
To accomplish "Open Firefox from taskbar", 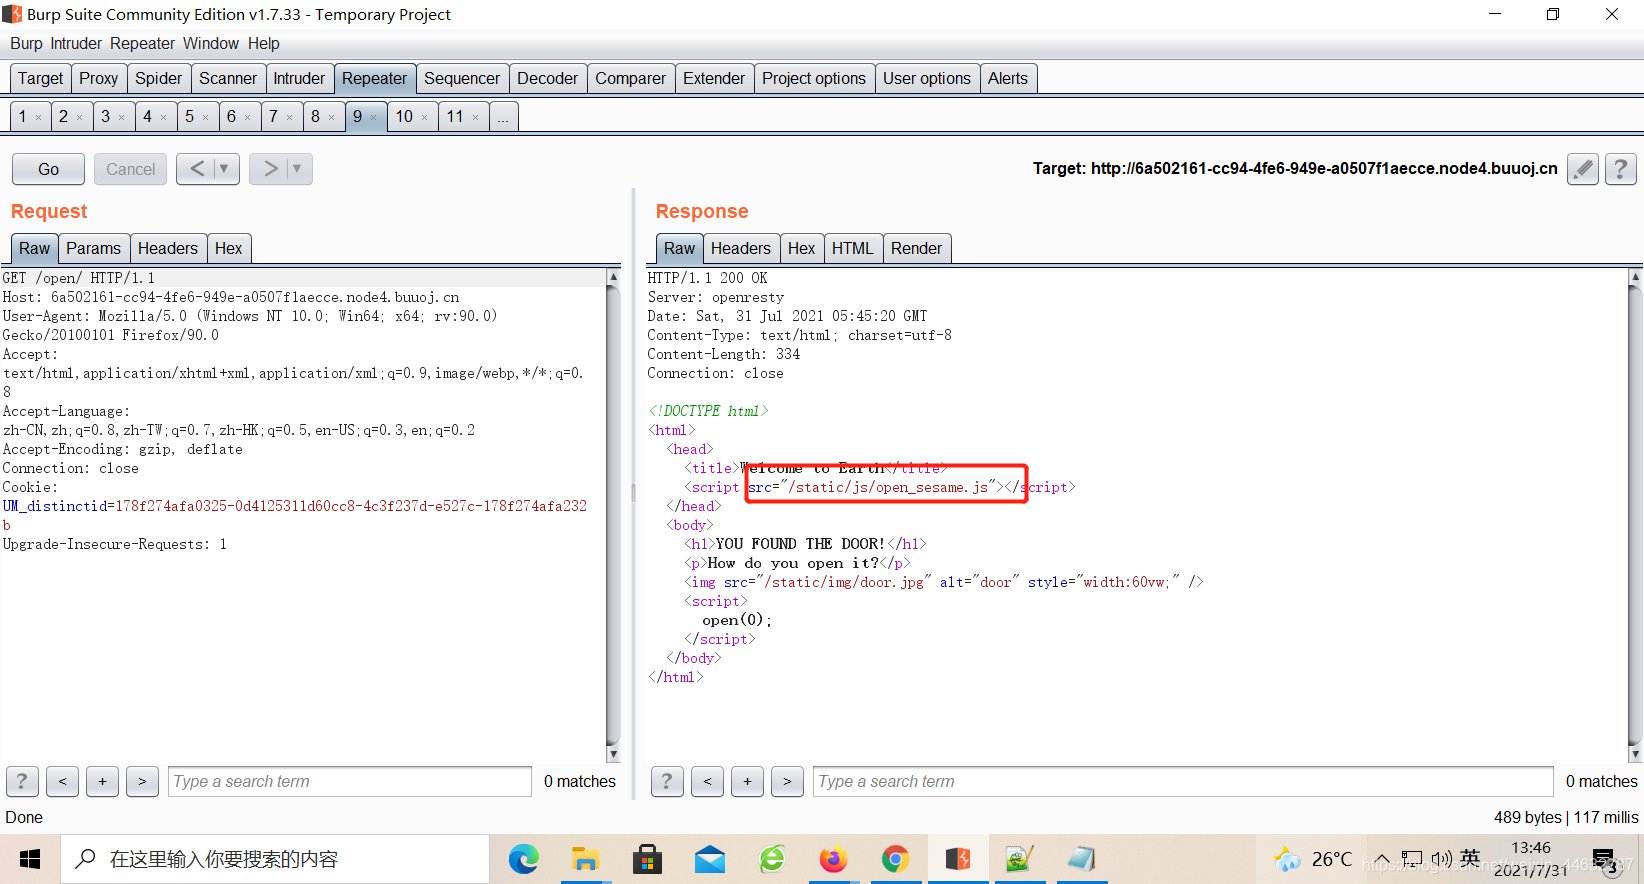I will [833, 859].
